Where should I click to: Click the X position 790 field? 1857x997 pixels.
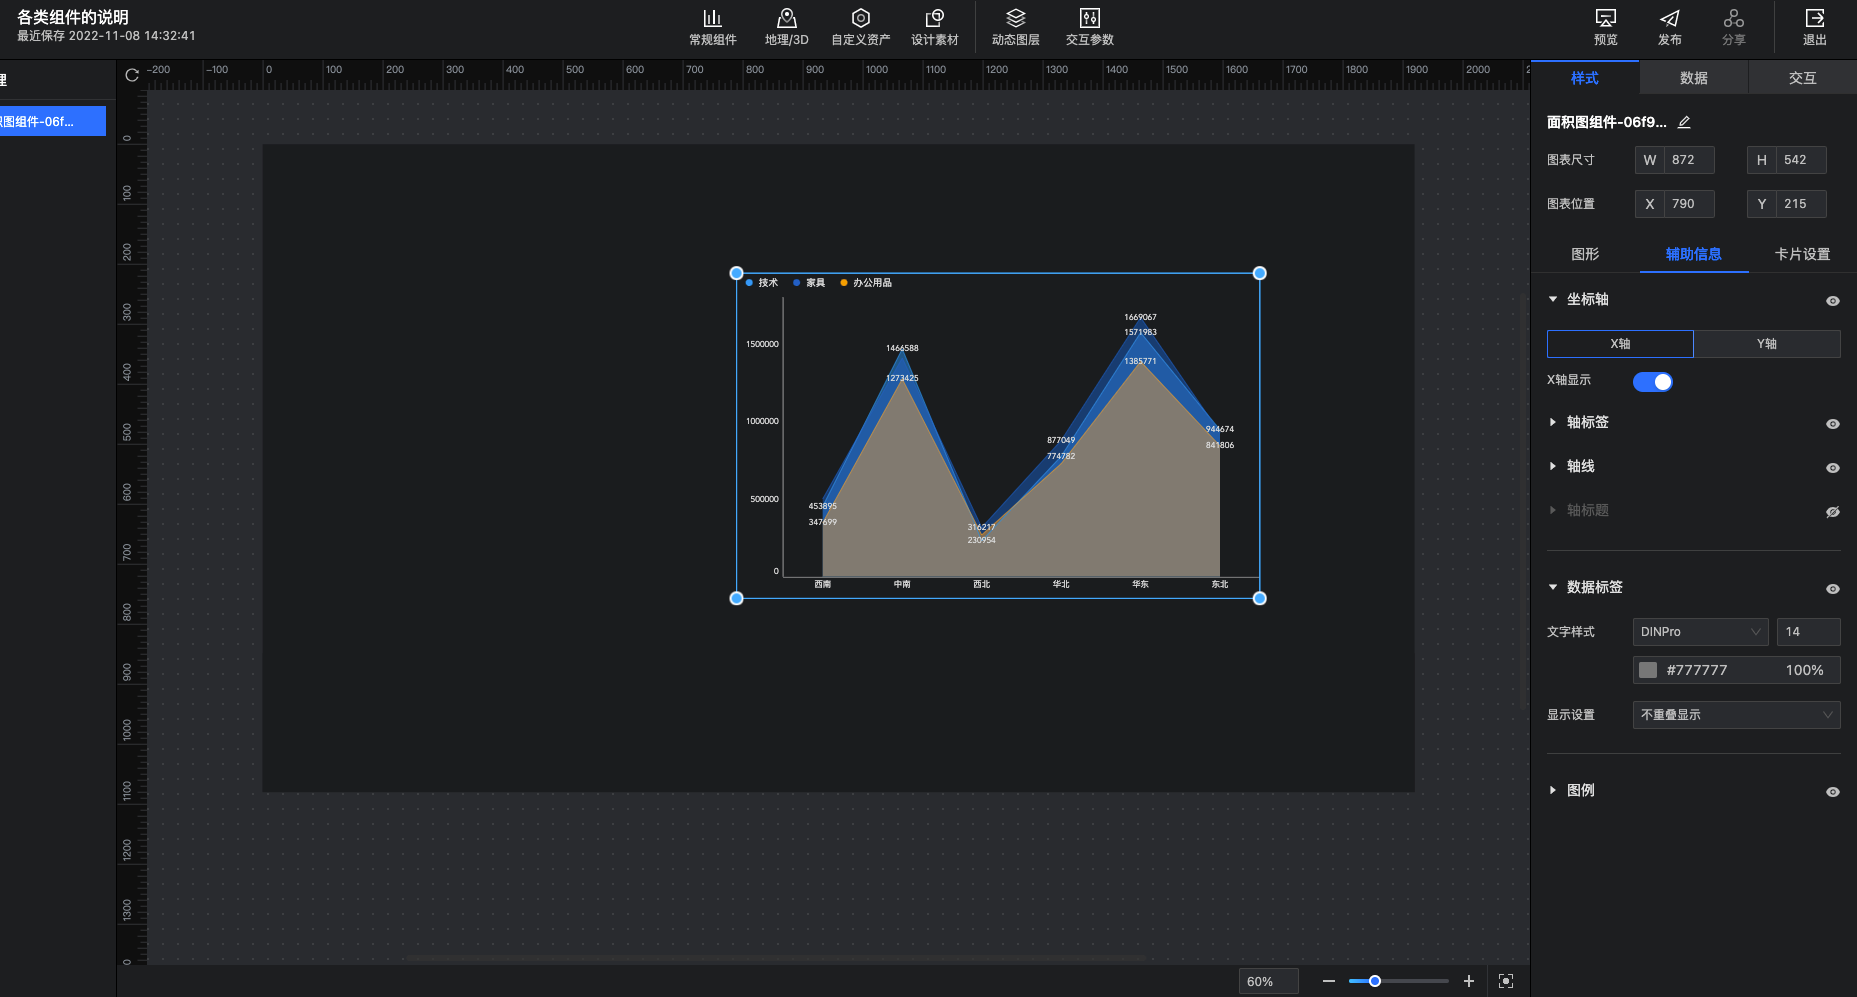click(x=1675, y=204)
